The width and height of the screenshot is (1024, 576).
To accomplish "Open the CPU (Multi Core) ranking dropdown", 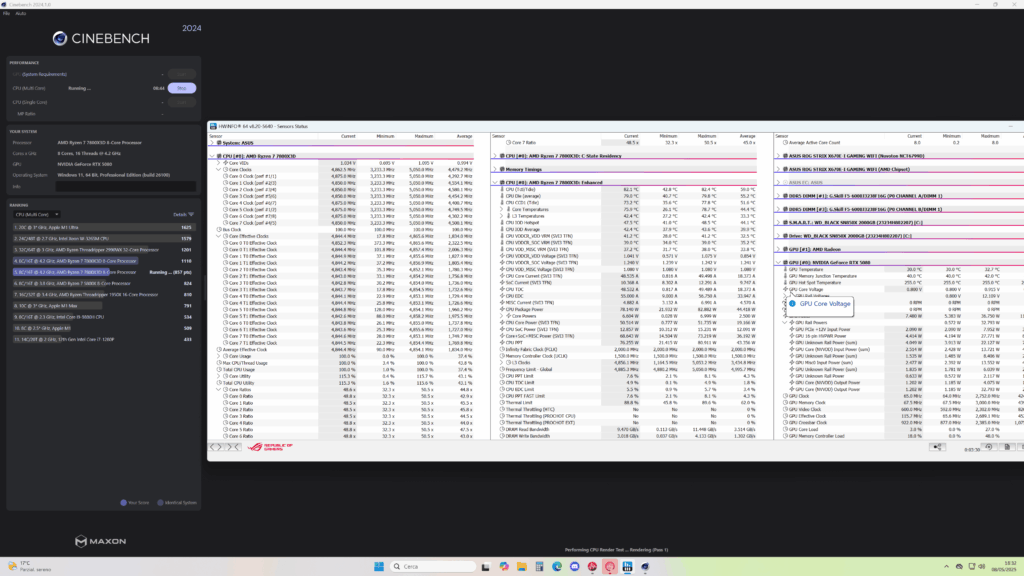I will 37,214.
